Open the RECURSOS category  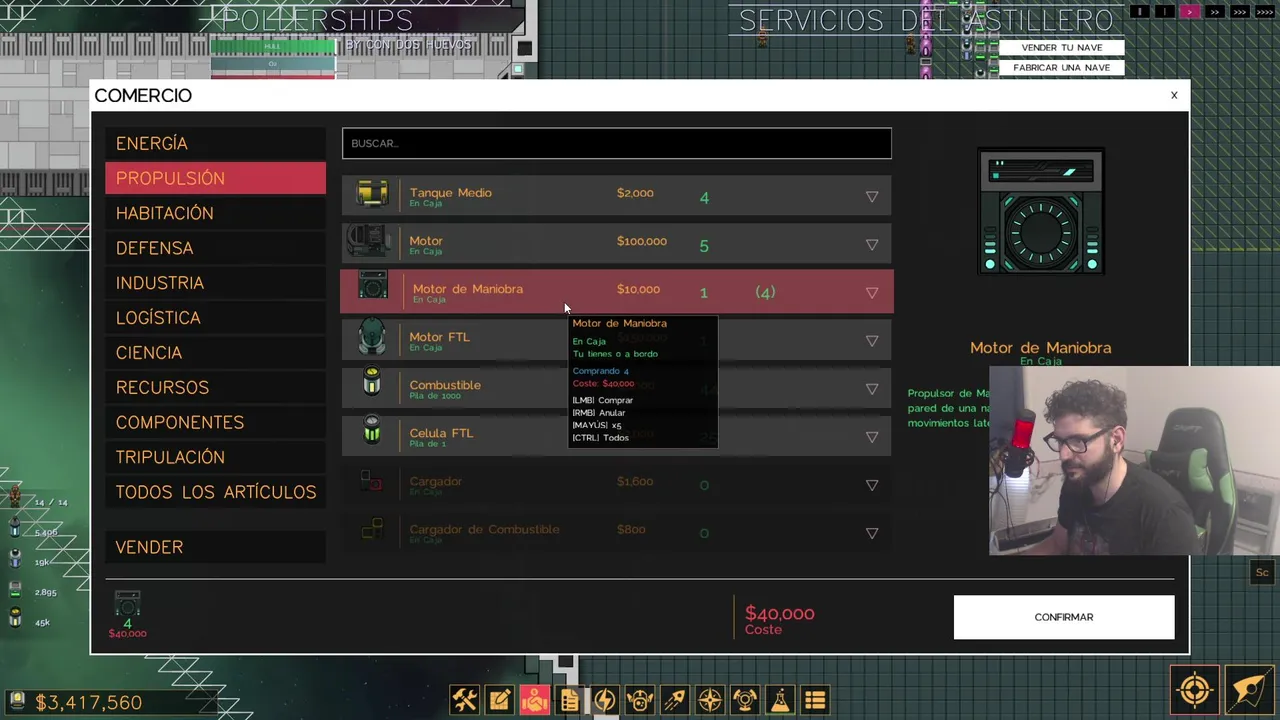pyautogui.click(x=215, y=387)
